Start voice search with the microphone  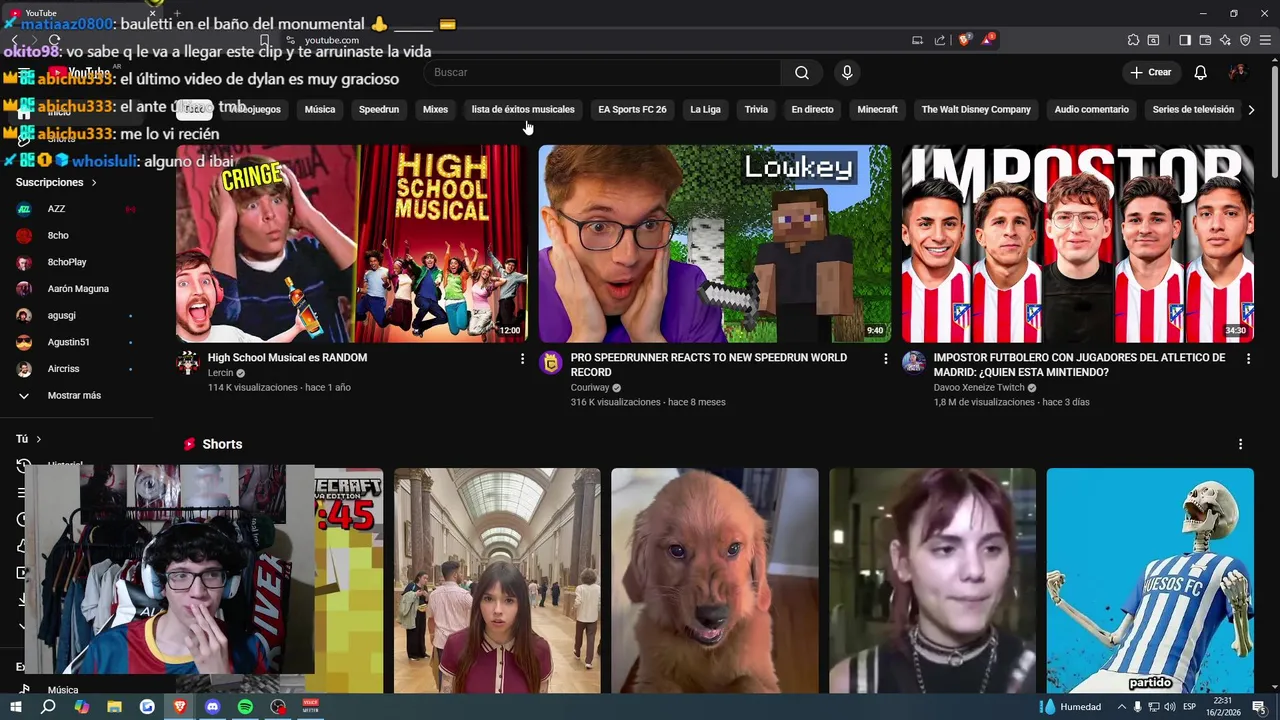coord(847,72)
